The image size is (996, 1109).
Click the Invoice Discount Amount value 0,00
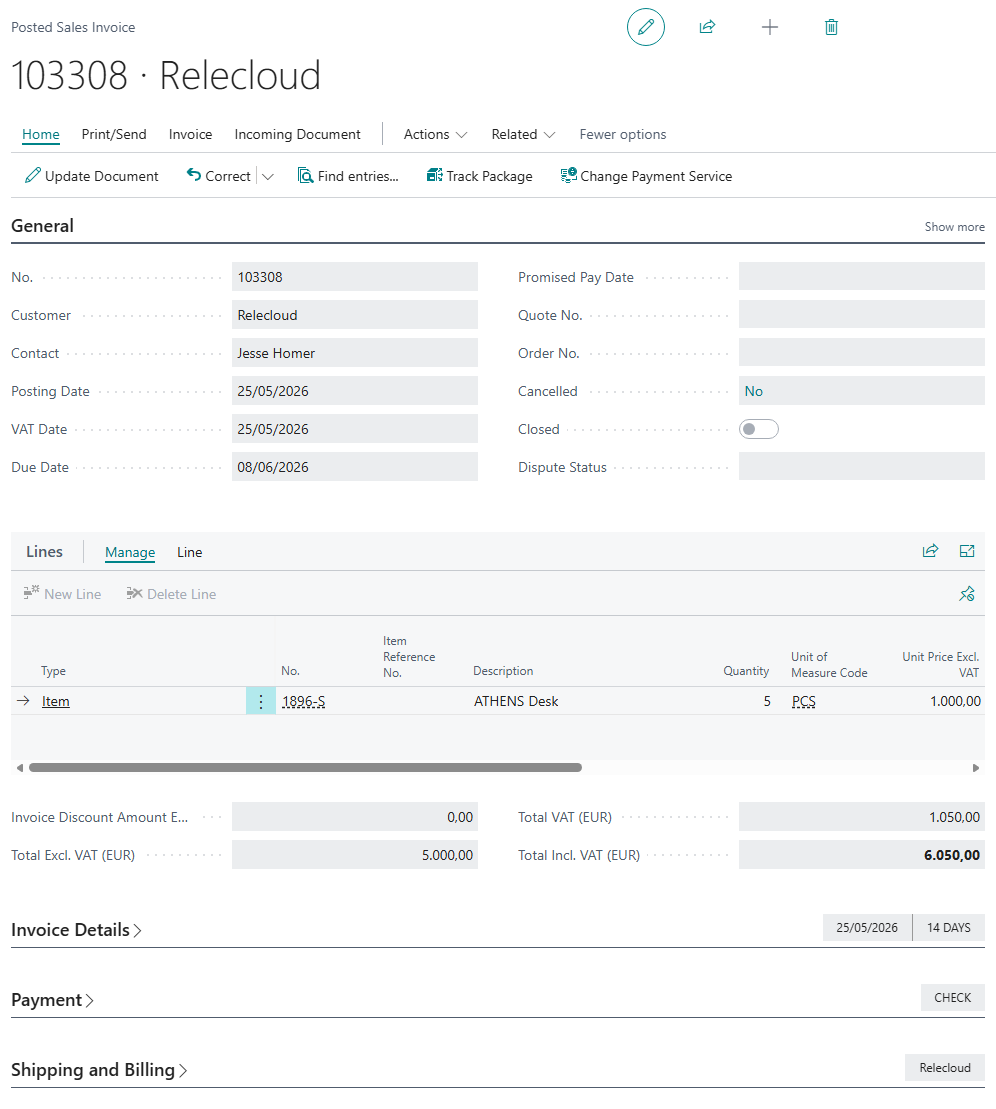point(354,817)
